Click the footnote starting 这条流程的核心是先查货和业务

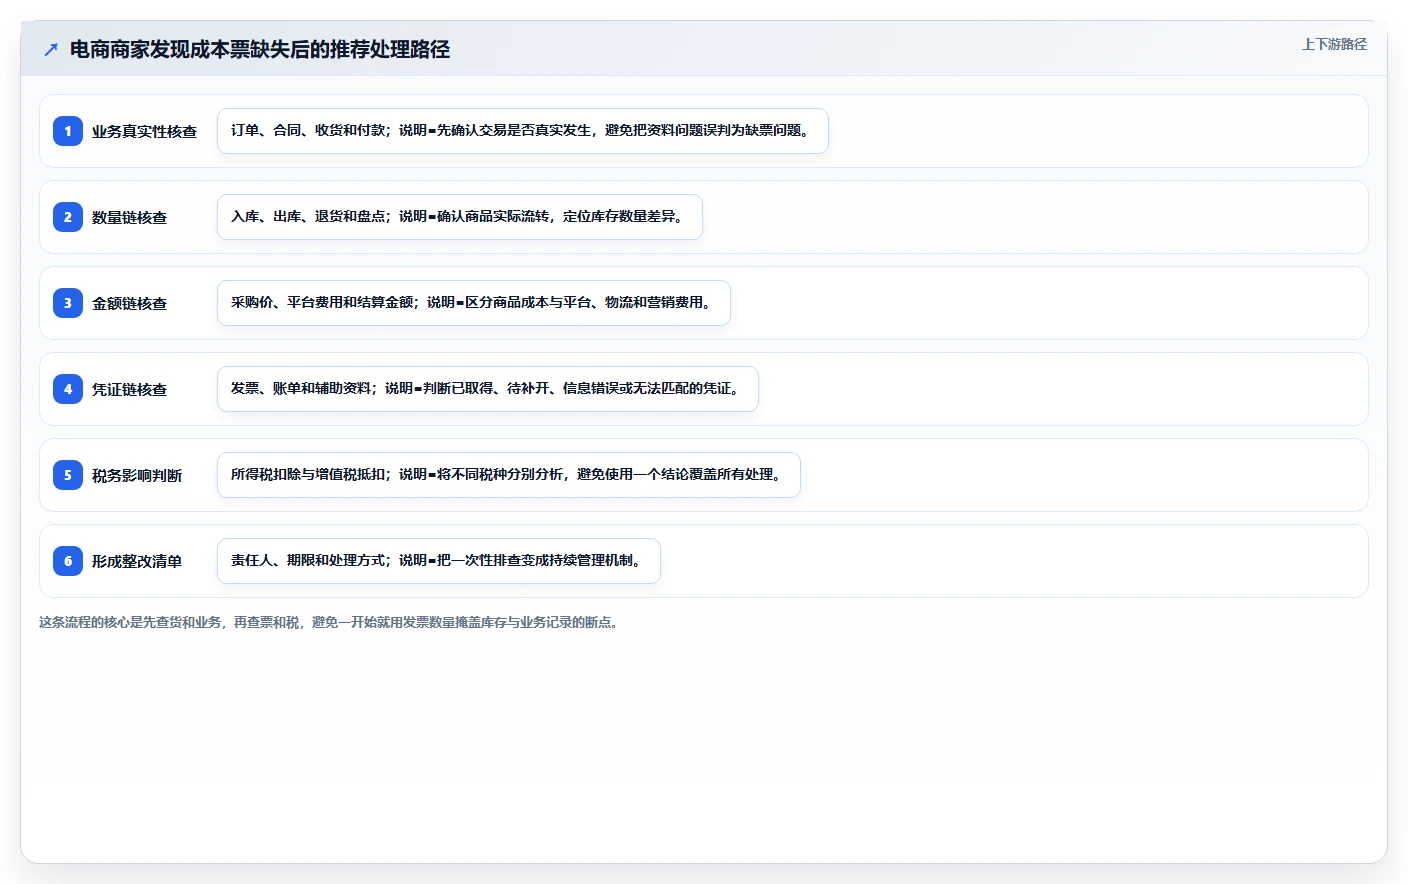coord(331,622)
